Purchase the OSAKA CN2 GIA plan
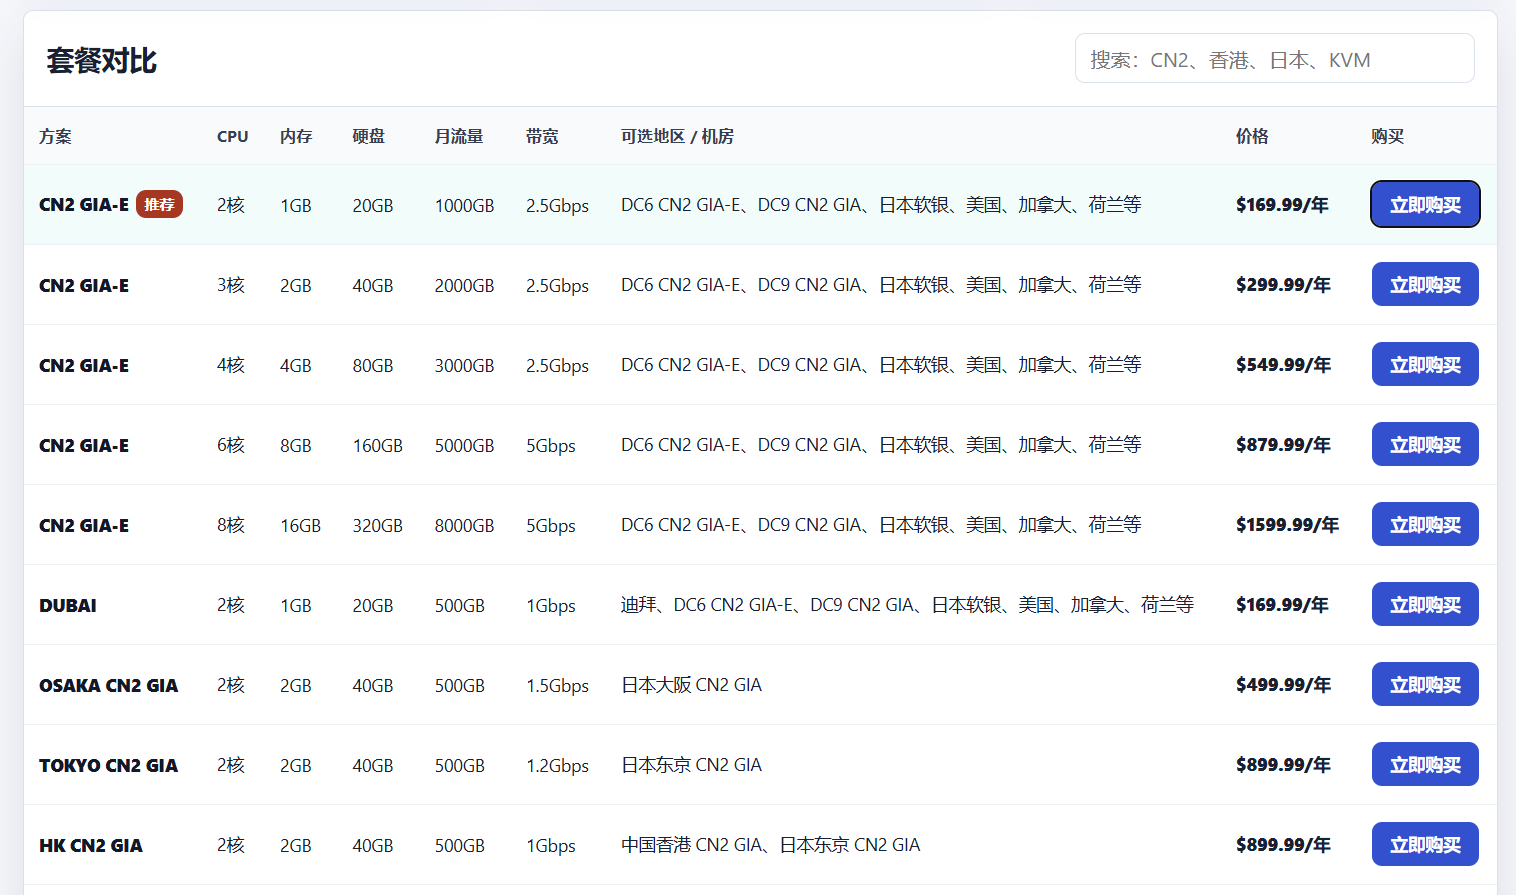Viewport: 1516px width, 895px height. (1425, 684)
